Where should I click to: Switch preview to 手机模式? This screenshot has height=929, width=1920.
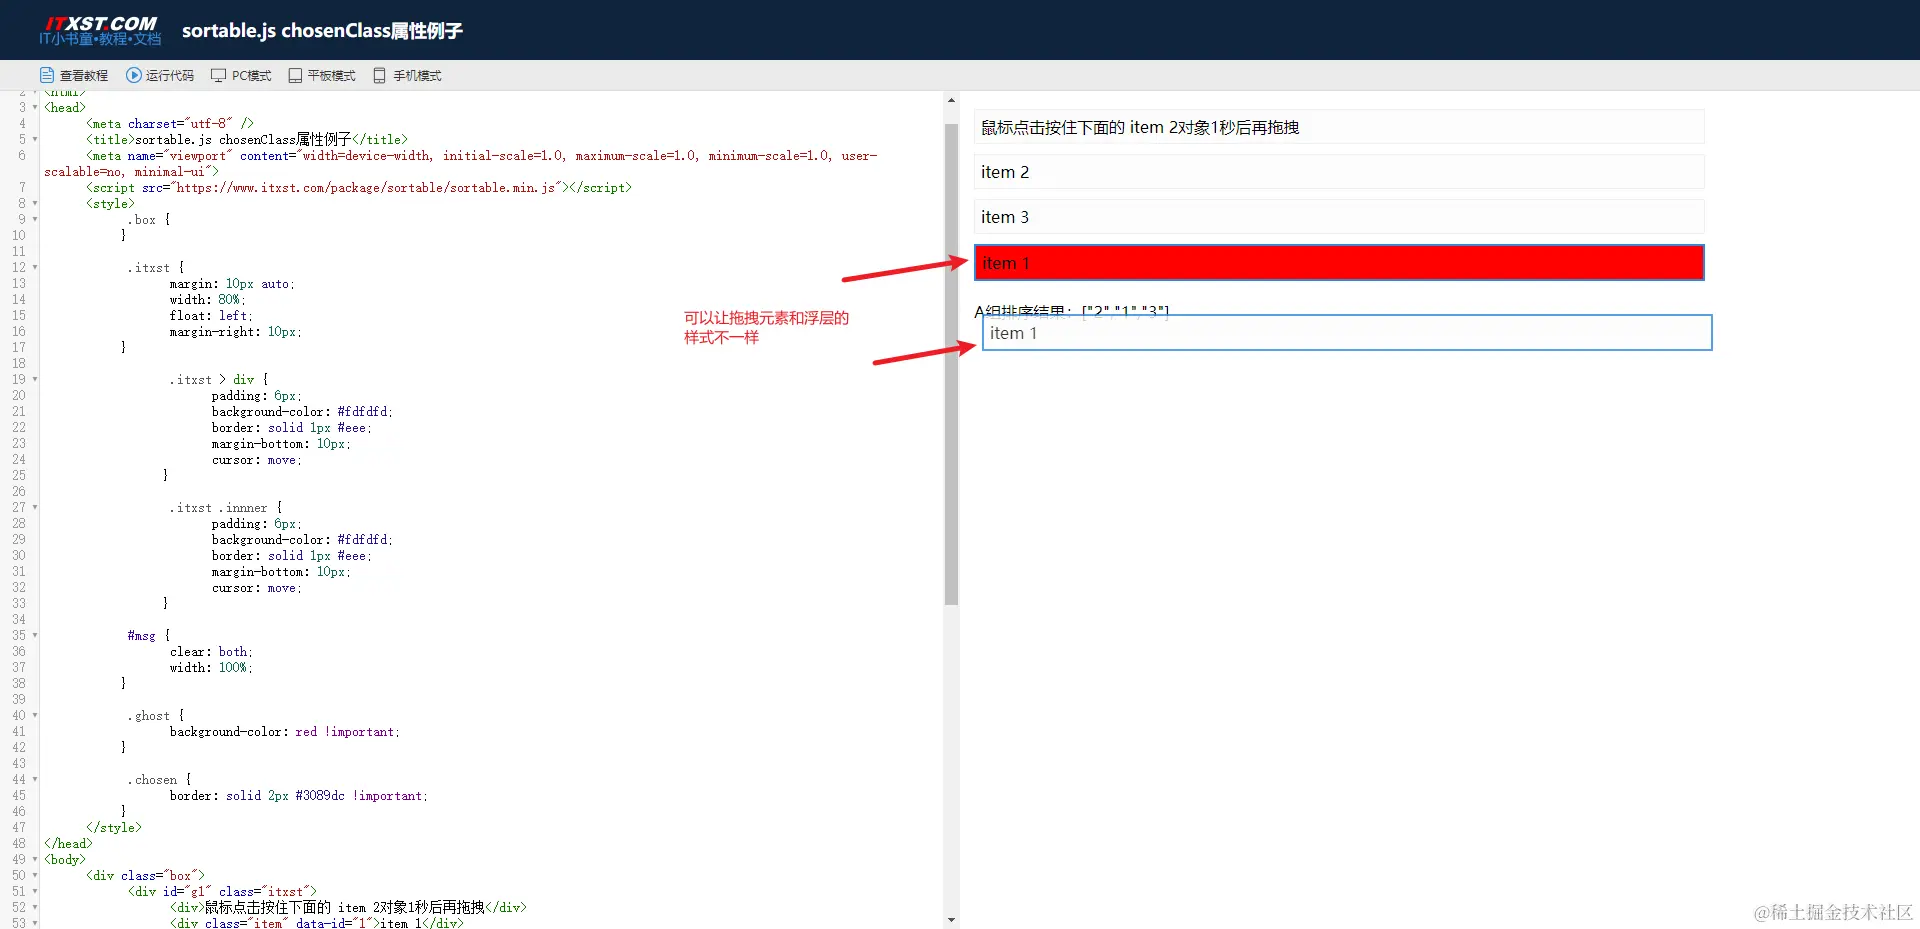coord(407,75)
